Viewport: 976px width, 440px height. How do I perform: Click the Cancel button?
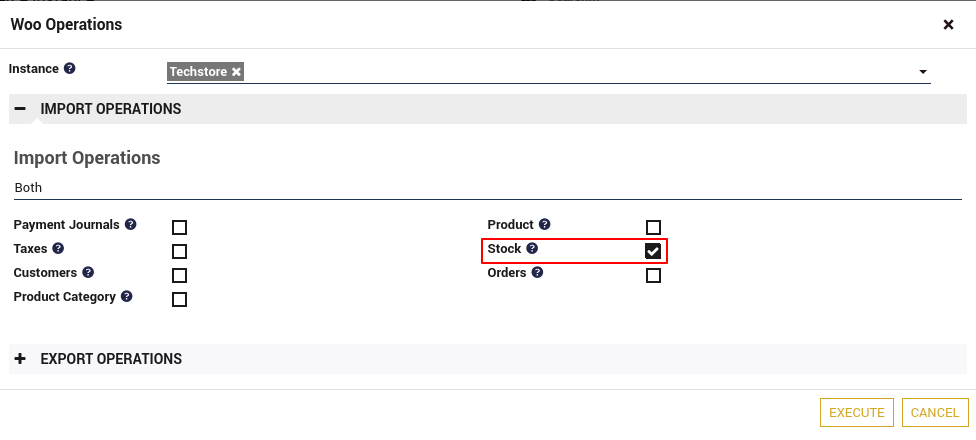coord(935,413)
